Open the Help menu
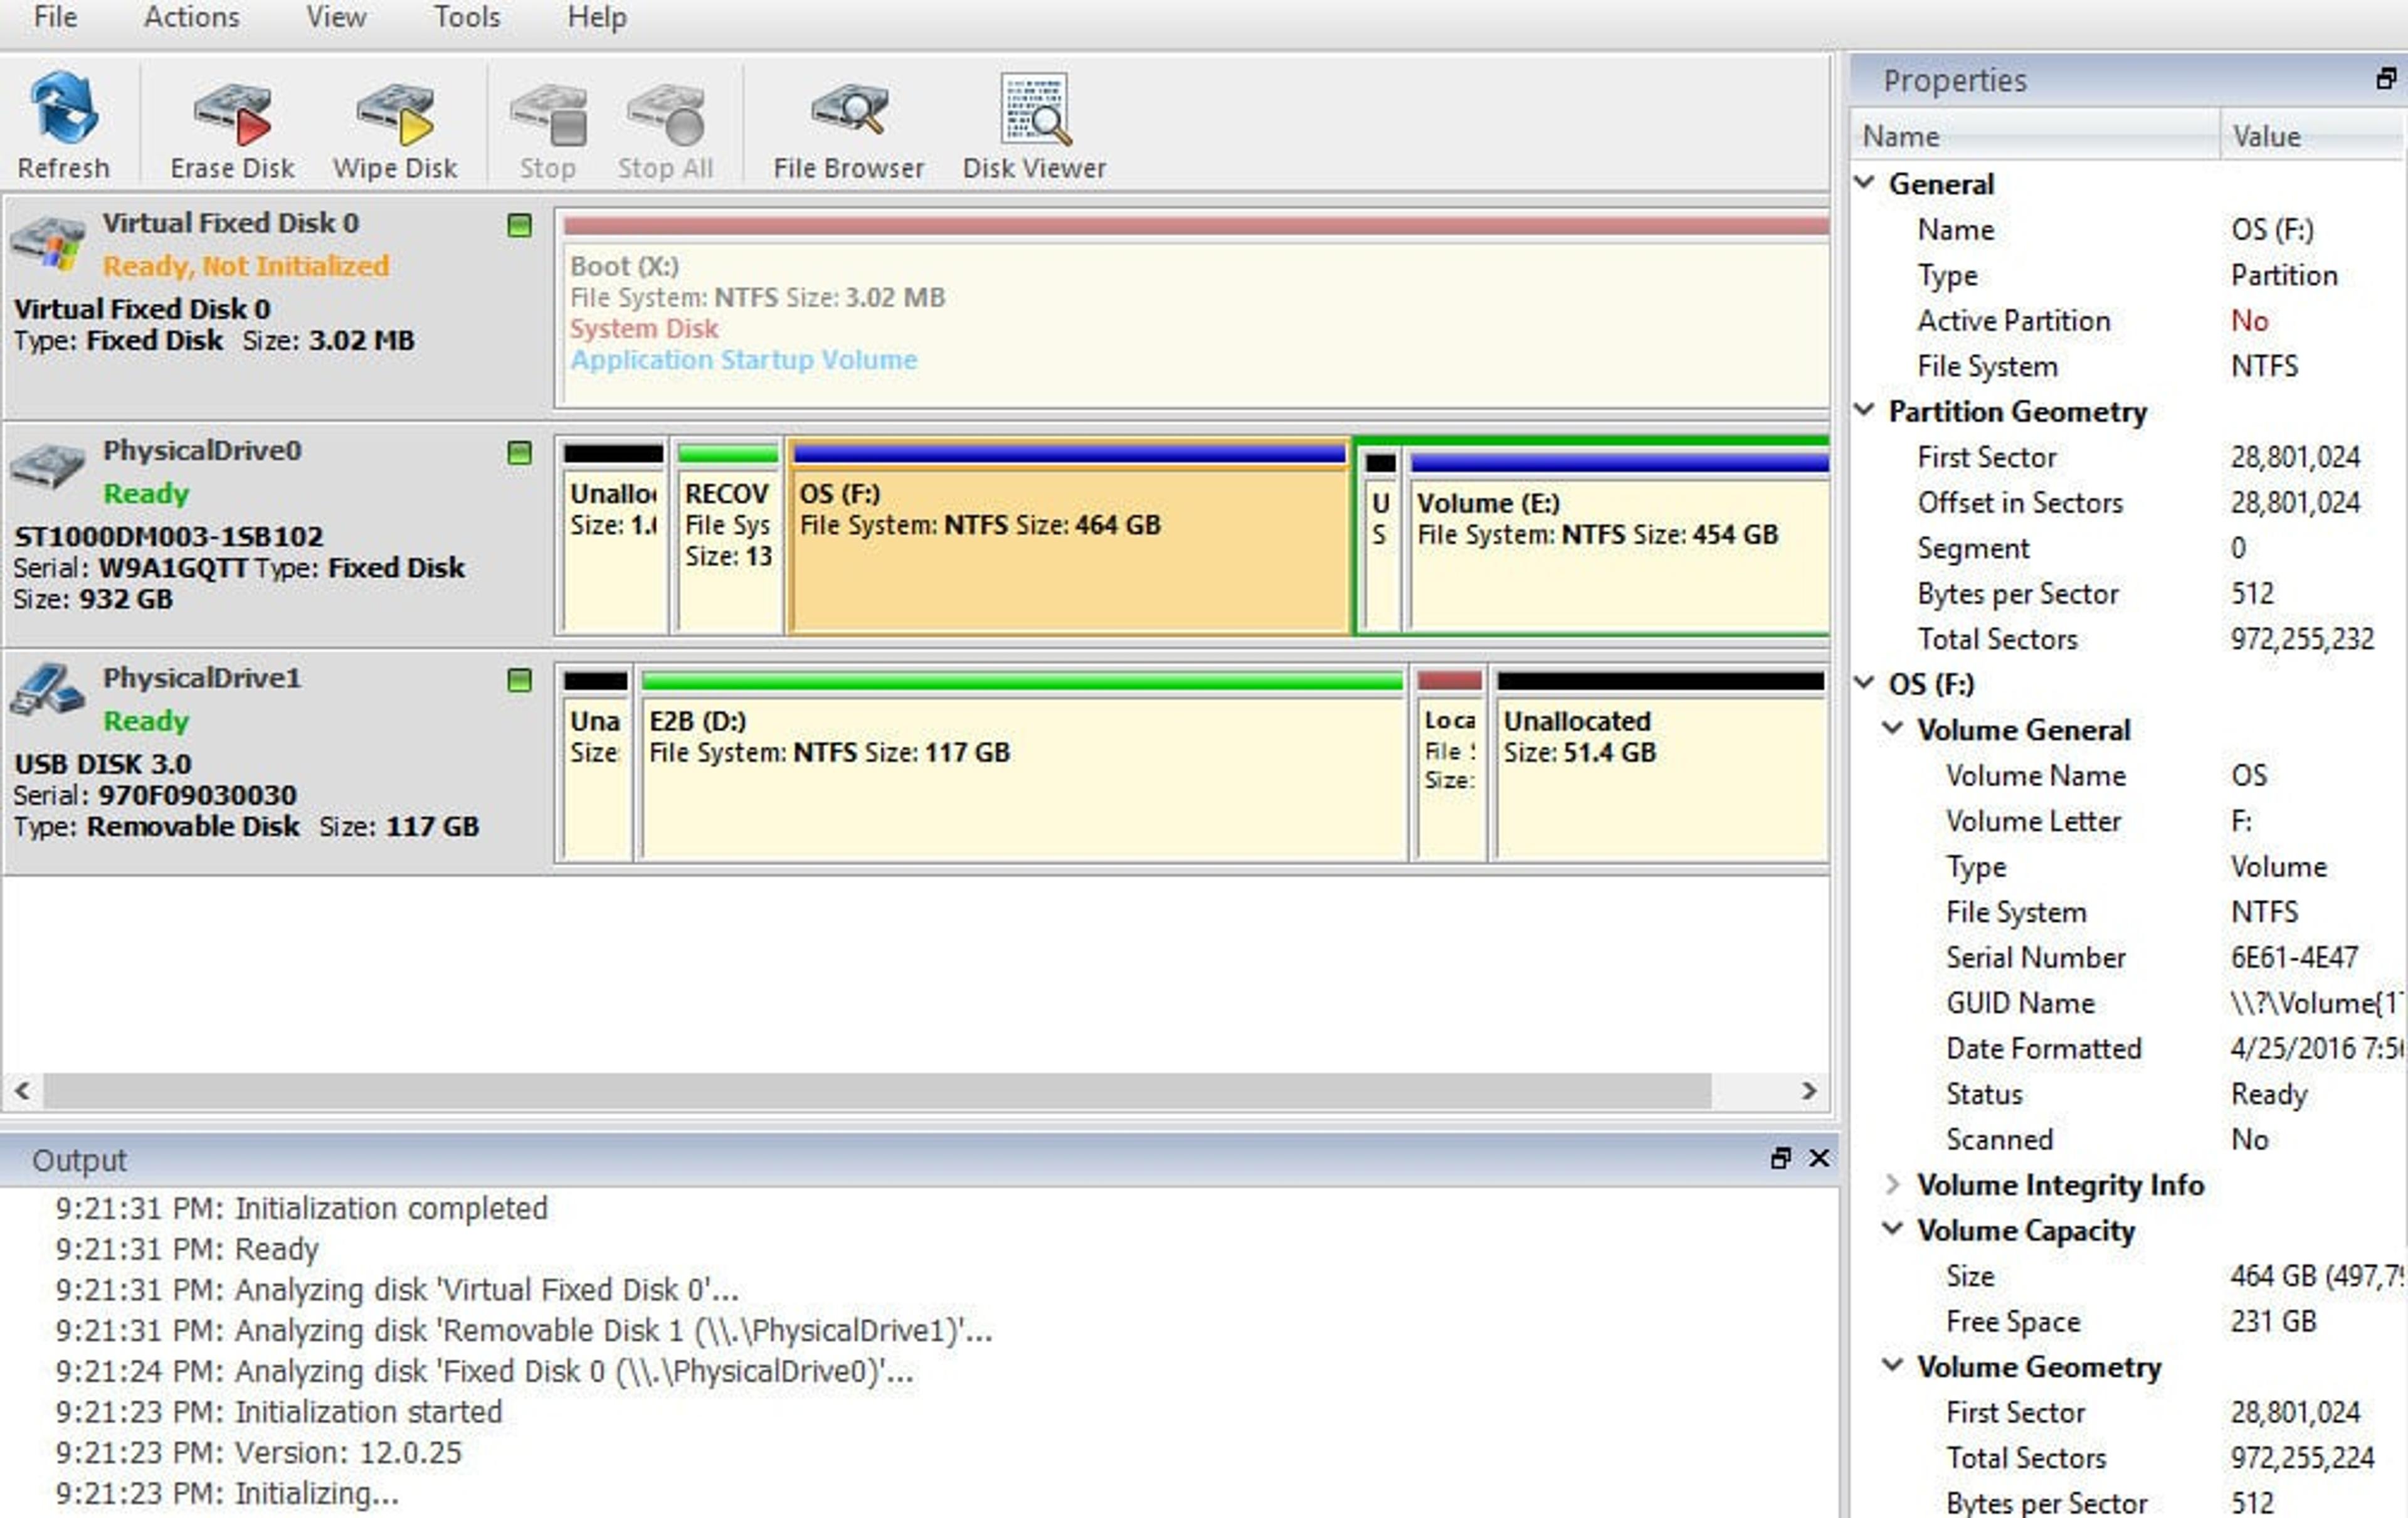This screenshot has width=2408, height=1518. [597, 17]
